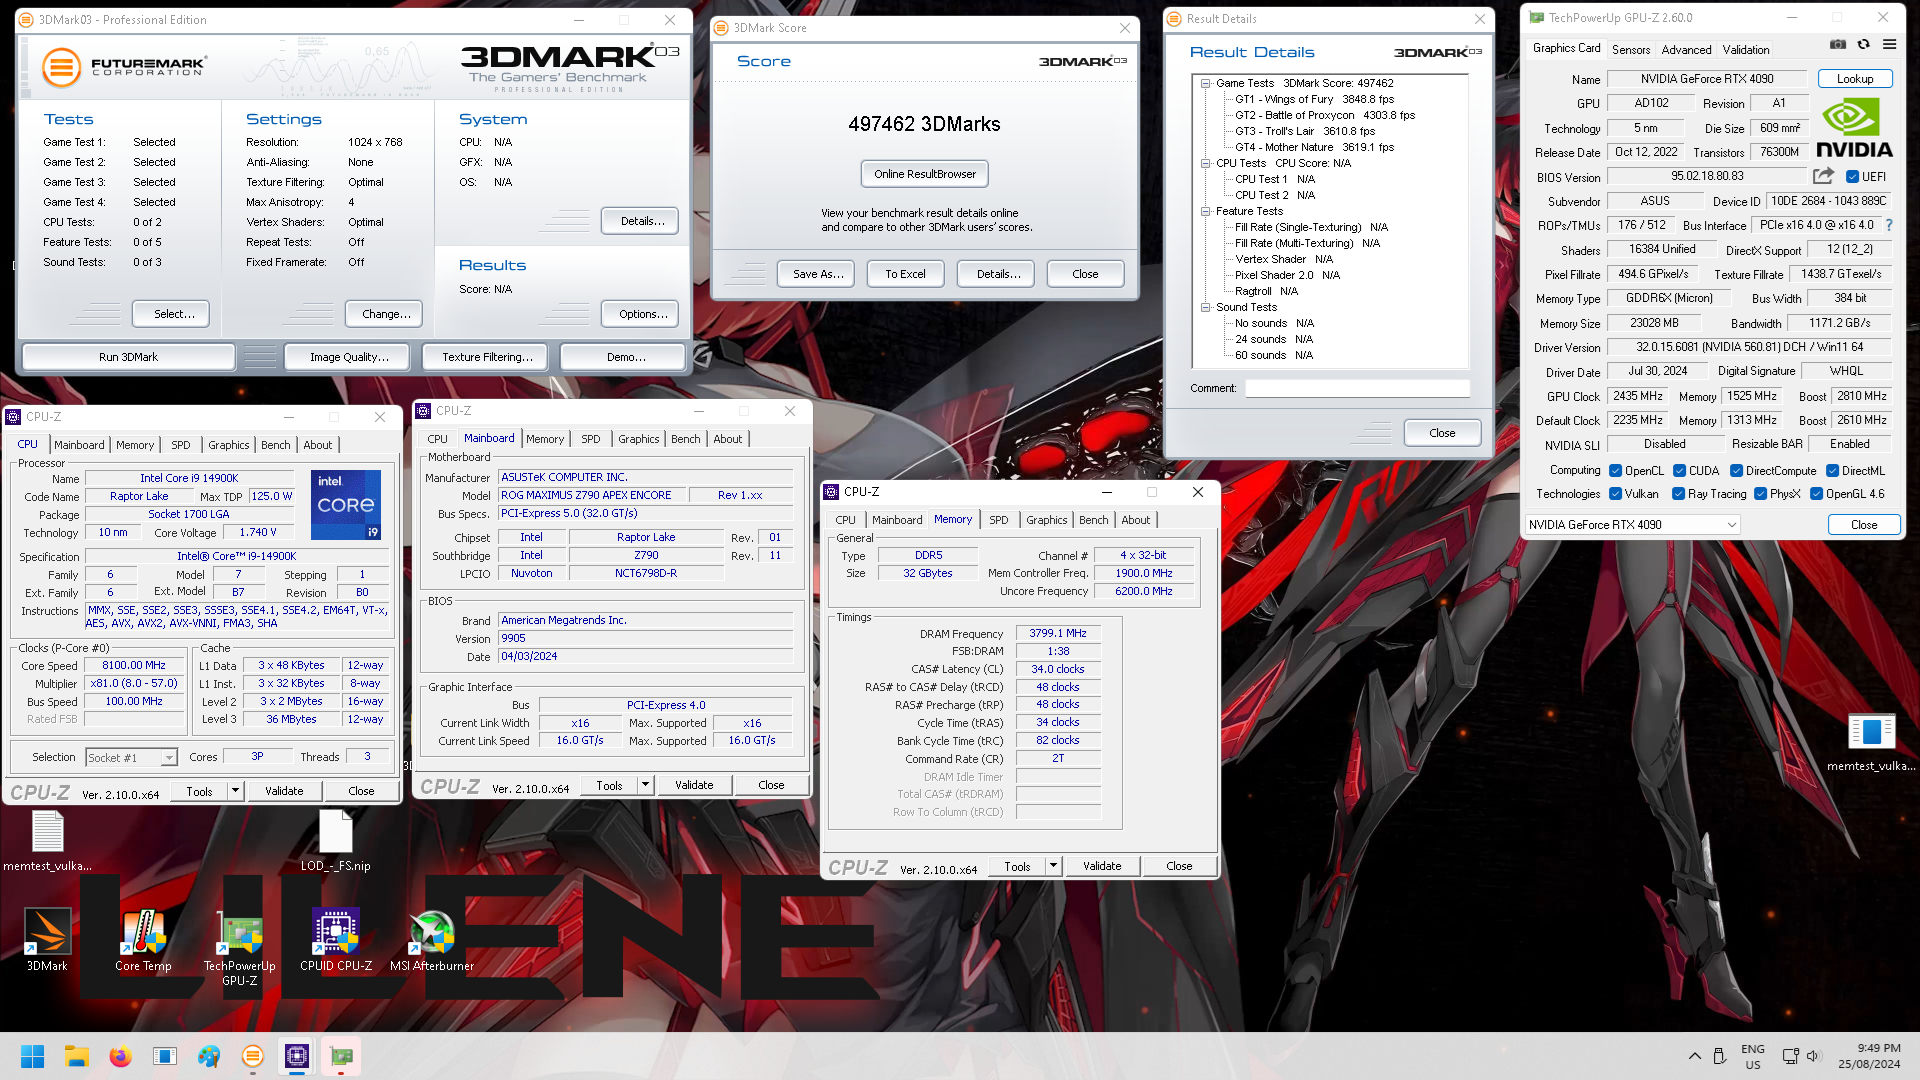The image size is (1920, 1080).
Task: Click Save As... in the 3DMark Score window
Action: (818, 274)
